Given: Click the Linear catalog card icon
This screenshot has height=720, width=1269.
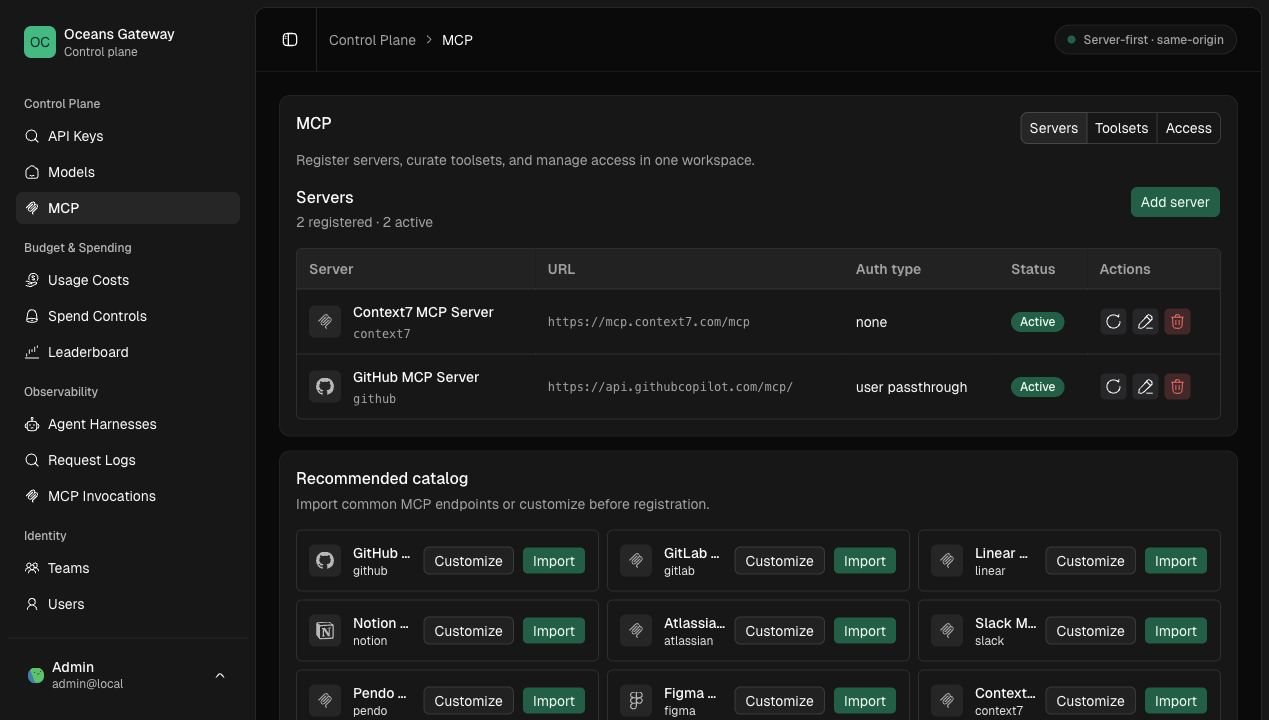Looking at the screenshot, I should click(x=947, y=561).
